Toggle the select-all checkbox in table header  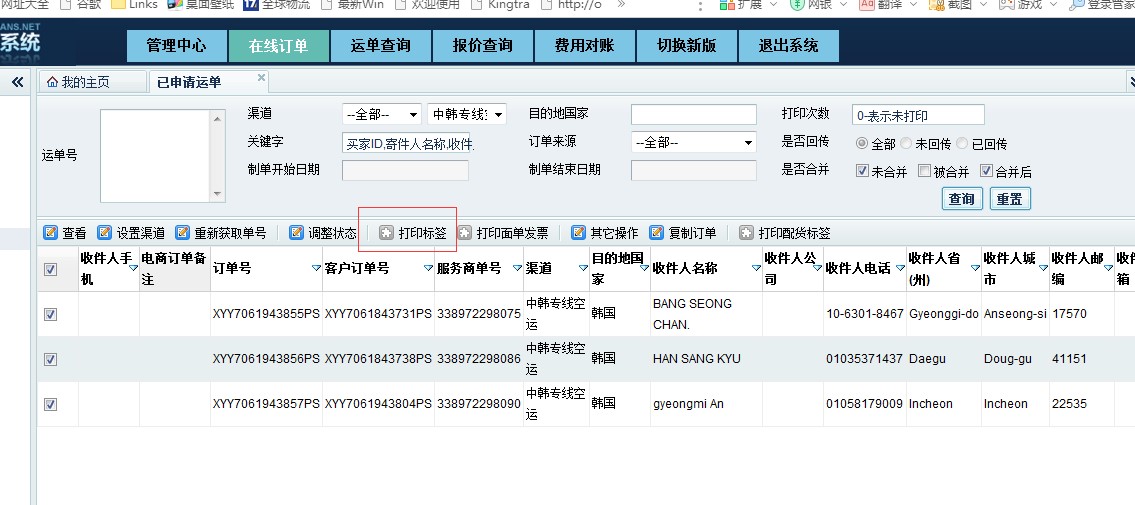(x=51, y=269)
